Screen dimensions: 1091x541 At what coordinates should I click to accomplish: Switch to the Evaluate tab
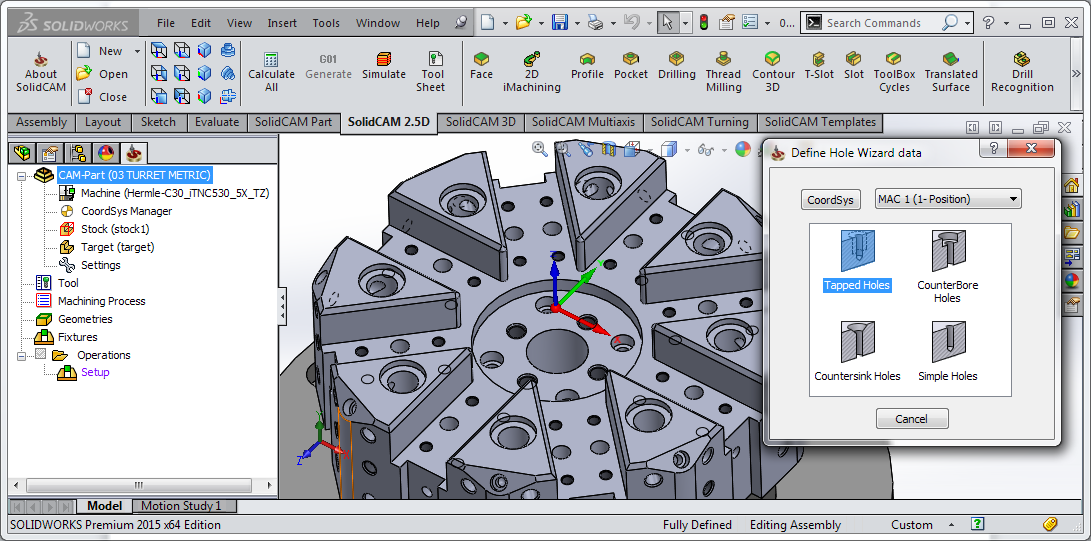(x=217, y=122)
